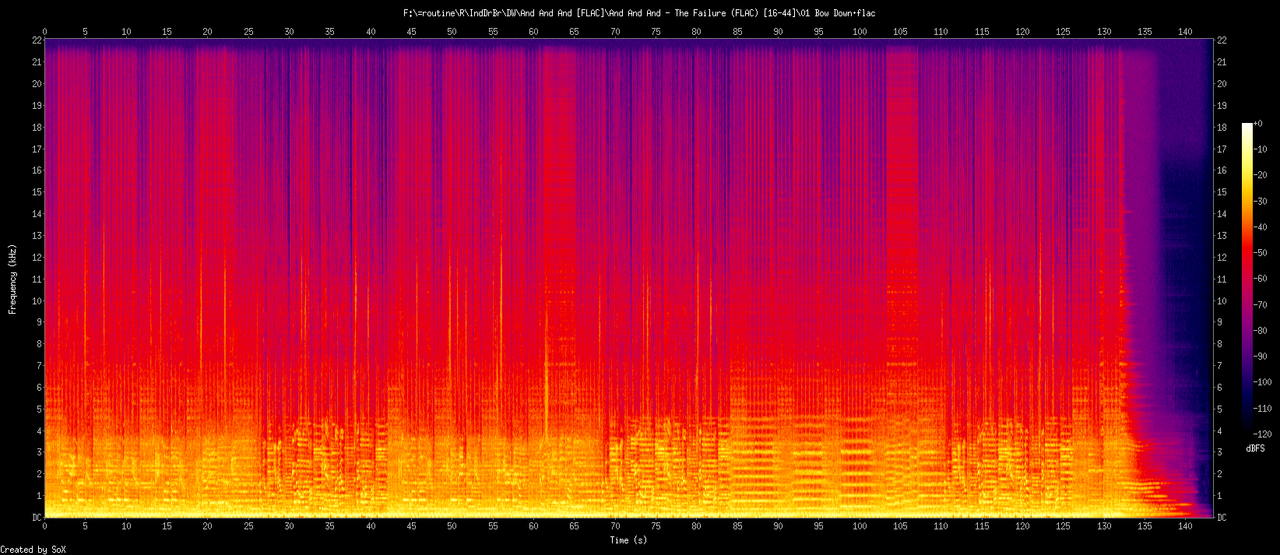
Task: Click the "5" tick on the right frequency axis
Action: click(x=1220, y=409)
